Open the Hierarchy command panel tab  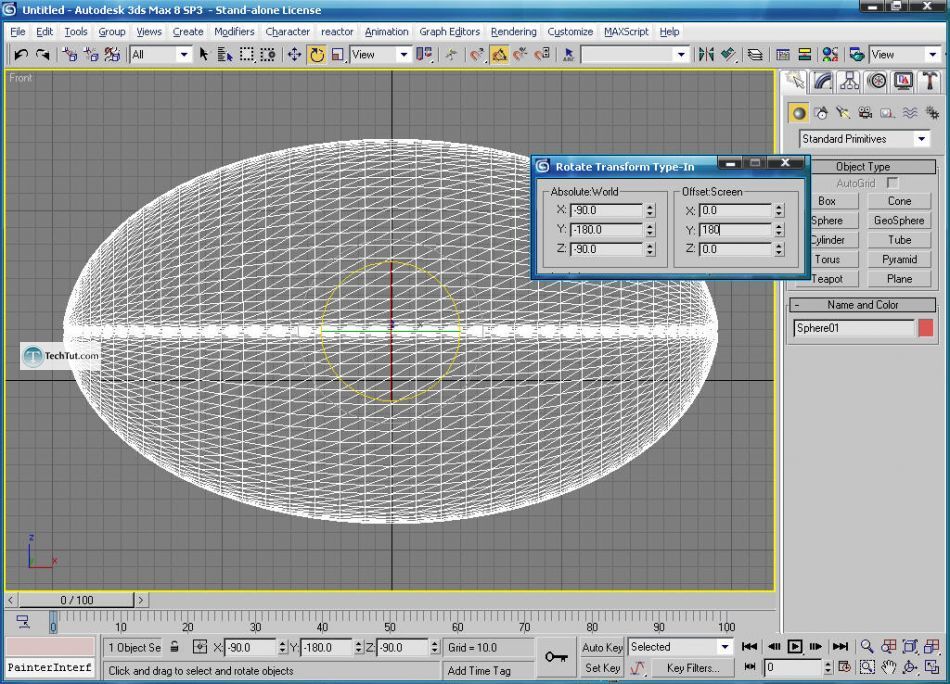click(x=850, y=81)
